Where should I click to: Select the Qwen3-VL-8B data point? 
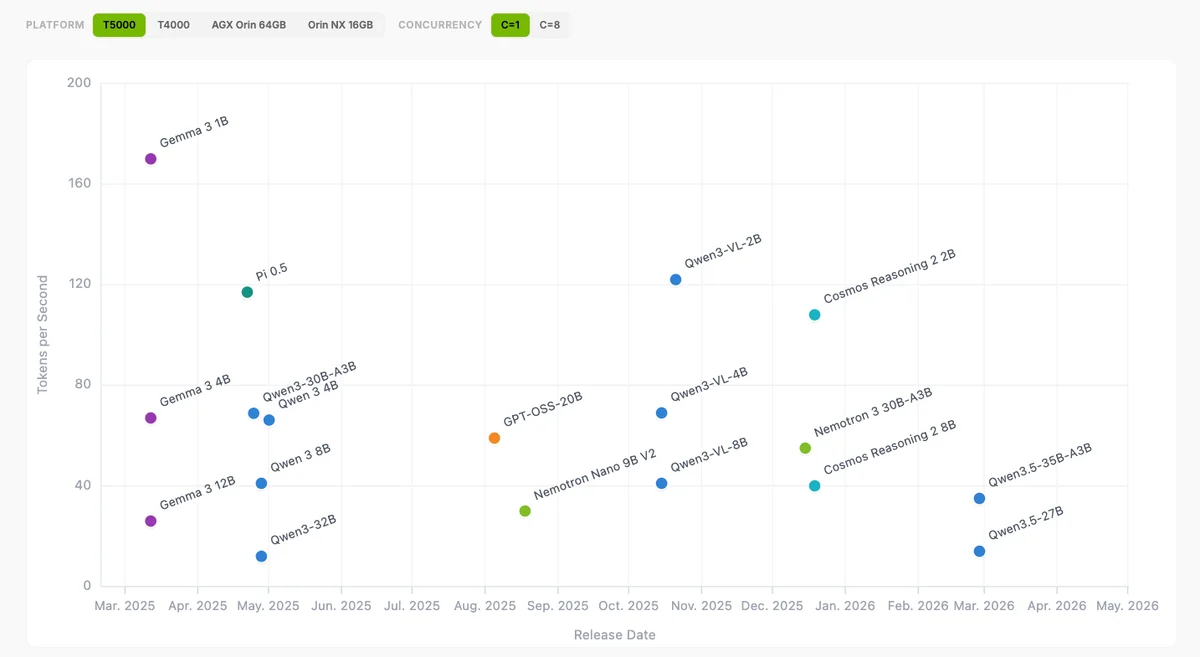click(661, 483)
